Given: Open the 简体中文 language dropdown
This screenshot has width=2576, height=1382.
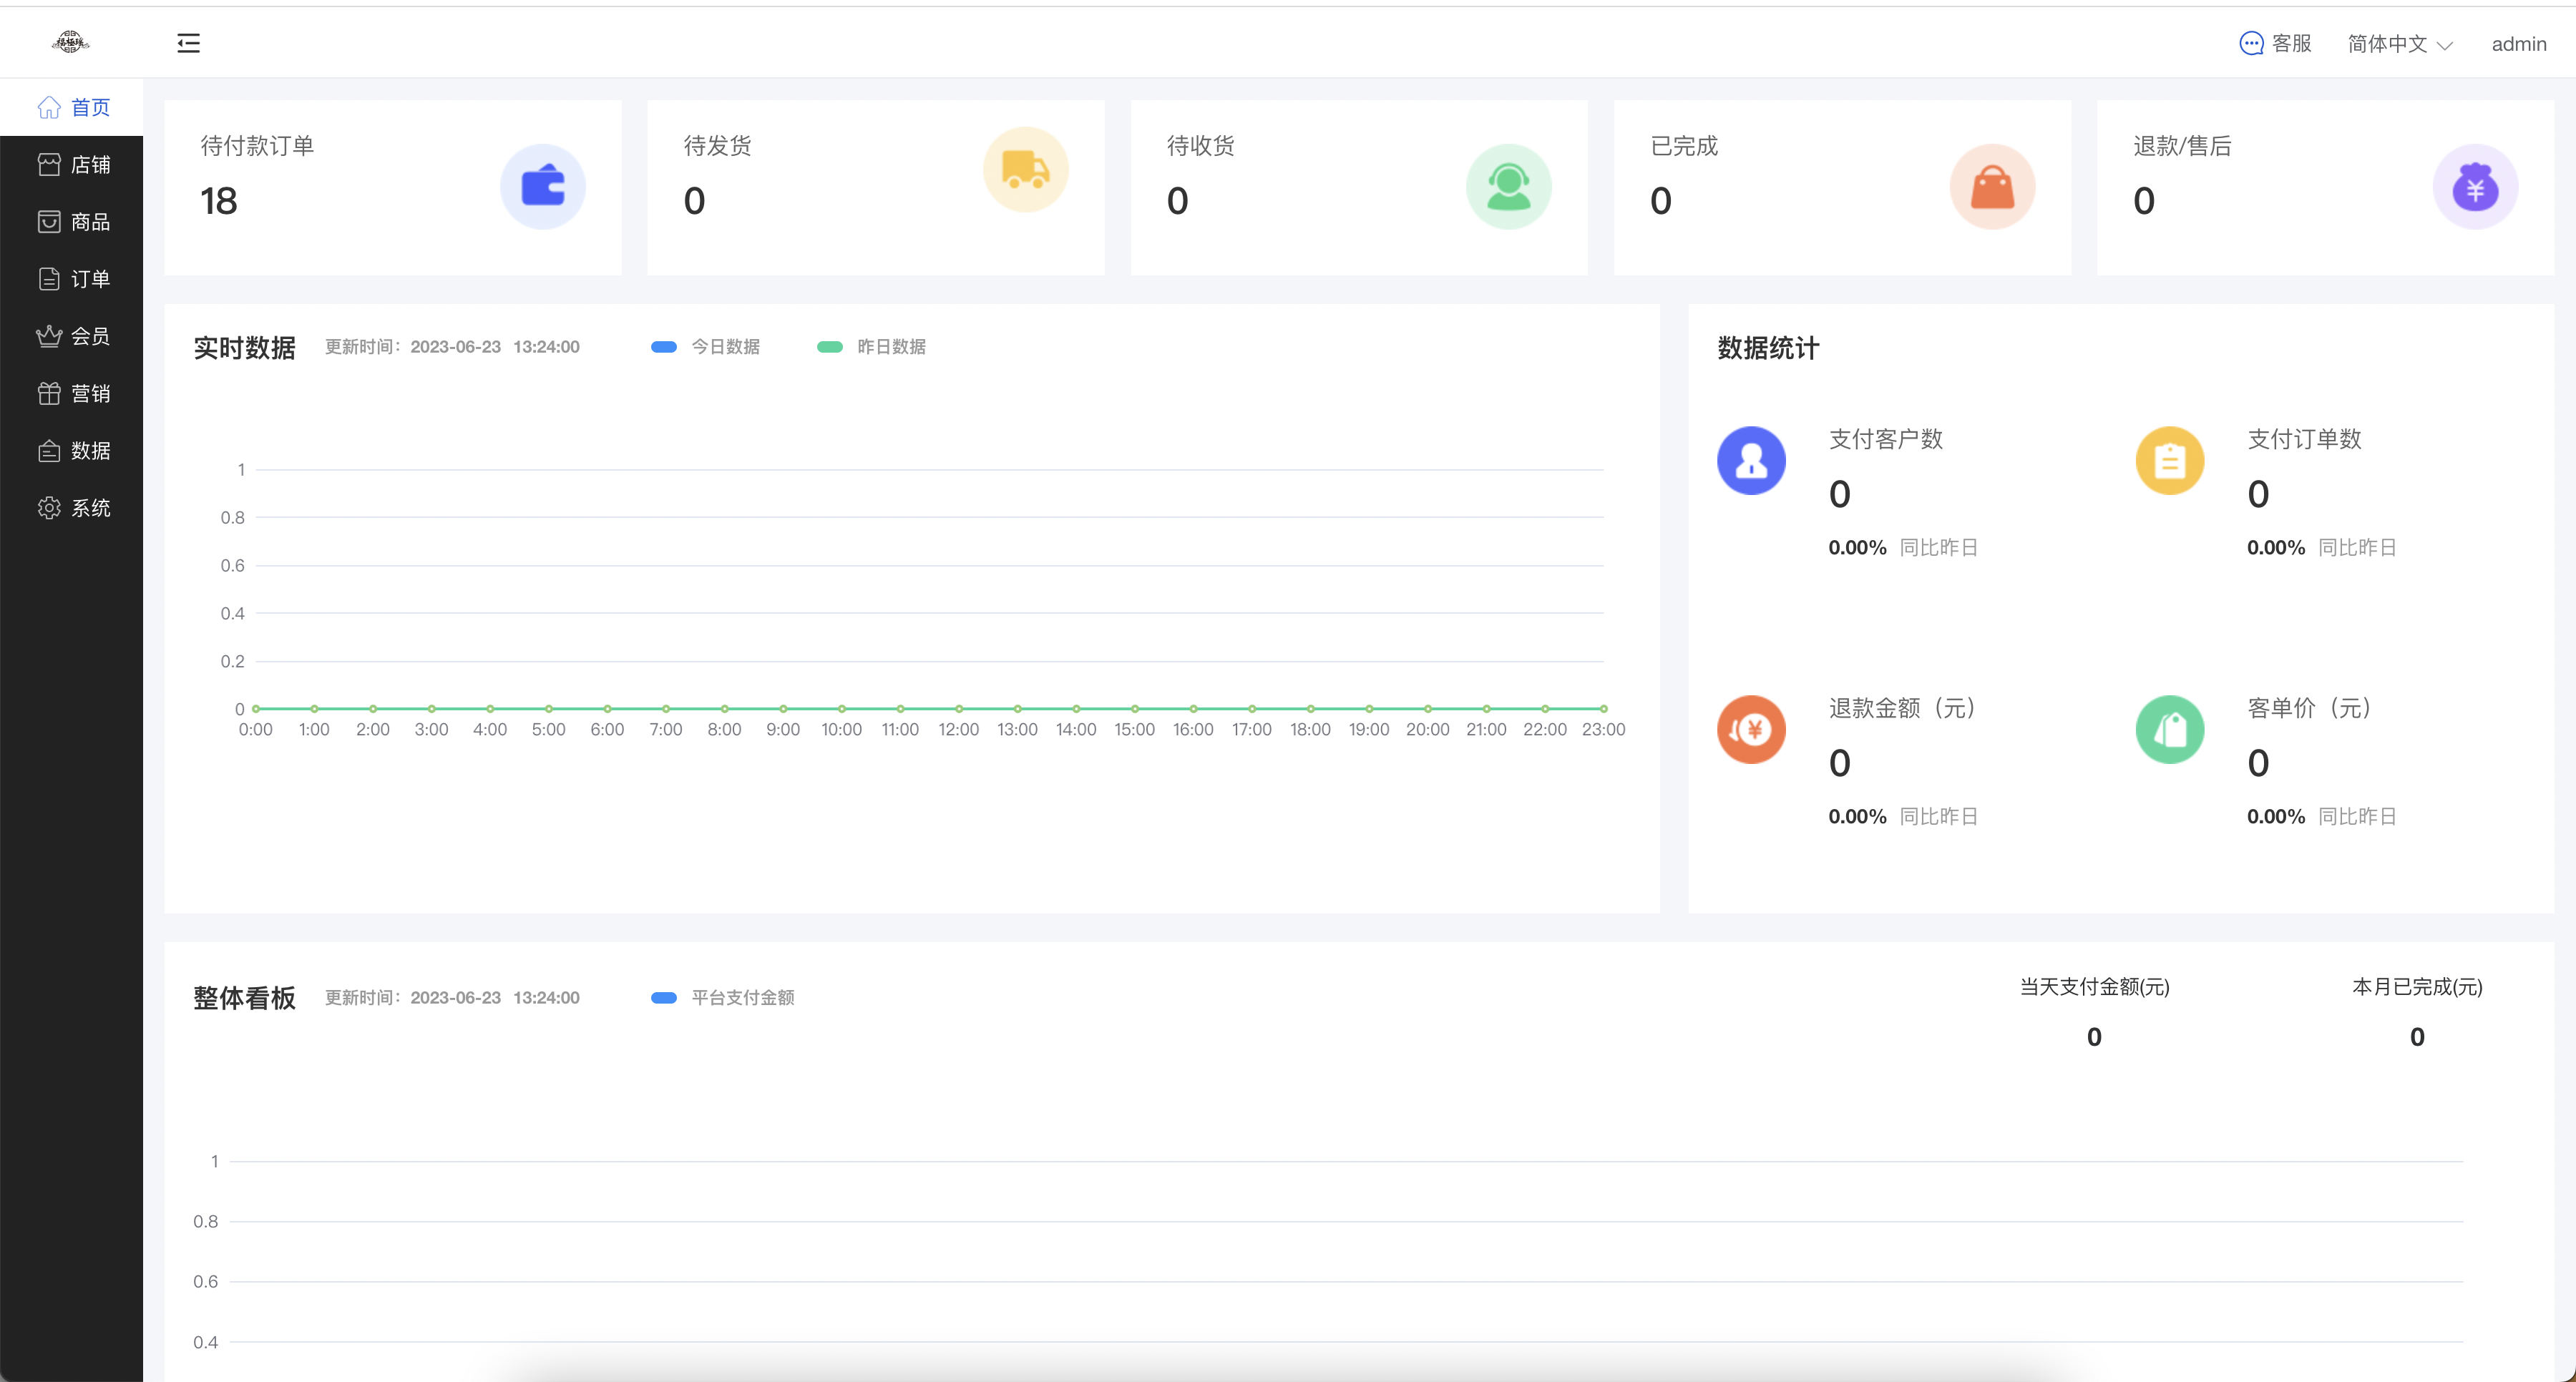Looking at the screenshot, I should pos(2400,44).
